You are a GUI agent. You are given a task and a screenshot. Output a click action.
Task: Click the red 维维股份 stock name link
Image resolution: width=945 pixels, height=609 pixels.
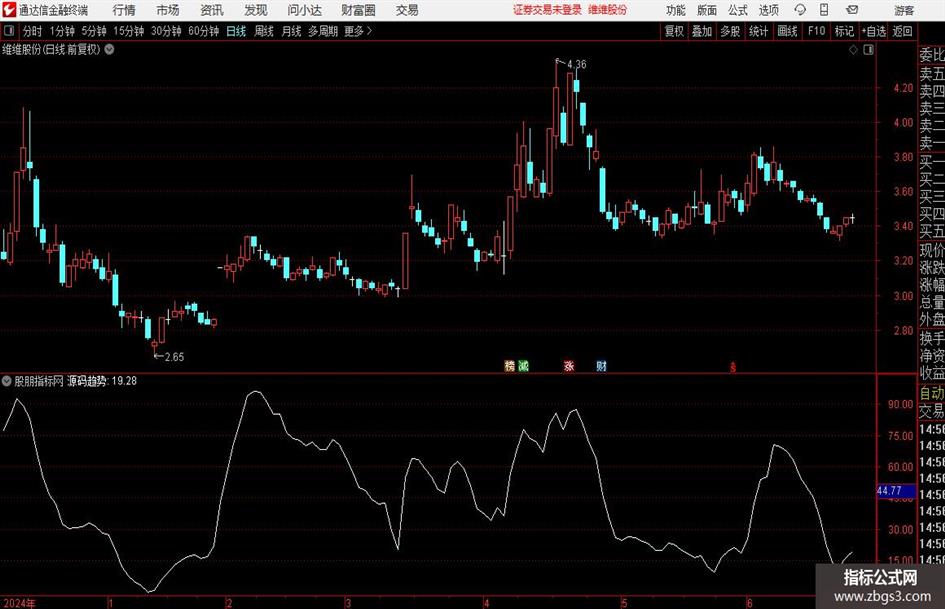(x=608, y=10)
